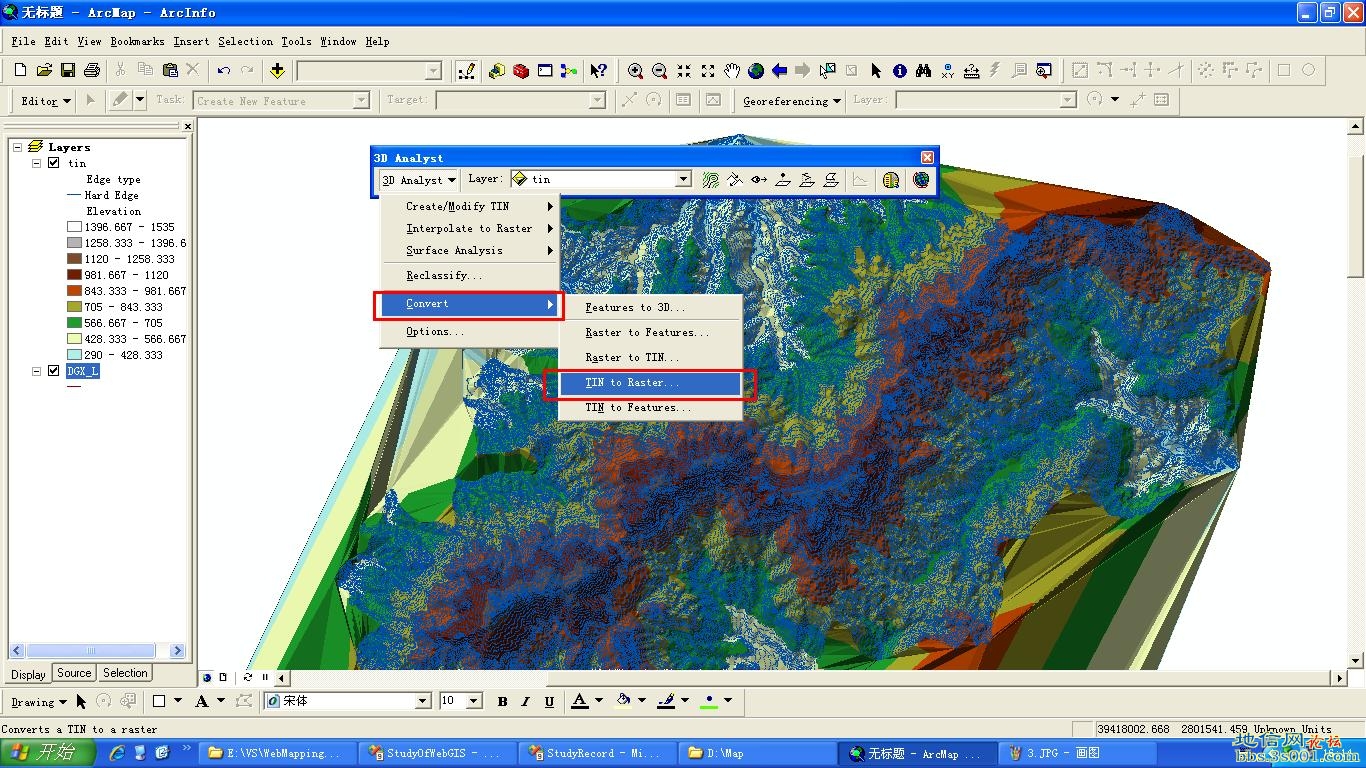
Task: Launch ArcCatalog from the toolbar icon
Action: (497, 70)
